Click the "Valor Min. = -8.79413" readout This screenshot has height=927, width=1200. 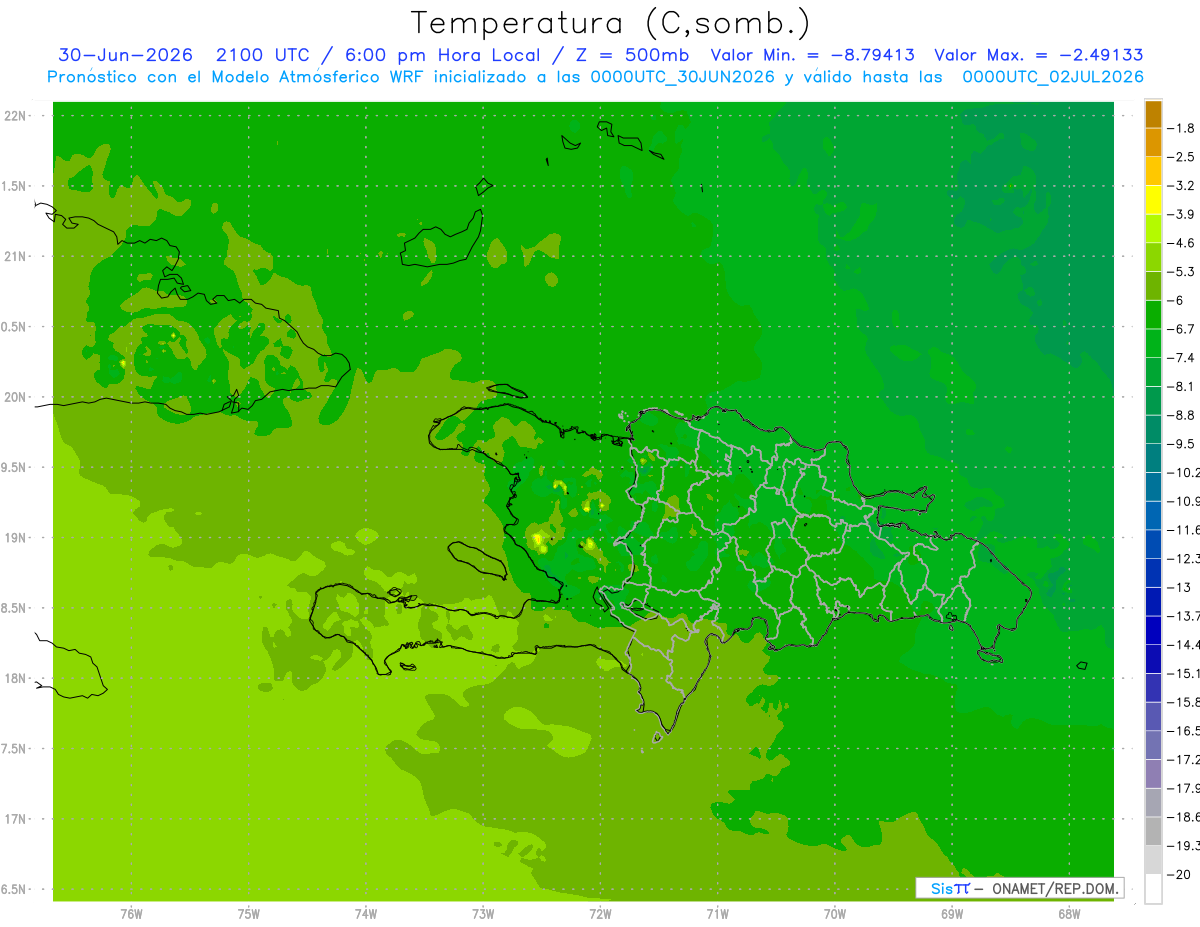click(x=812, y=55)
